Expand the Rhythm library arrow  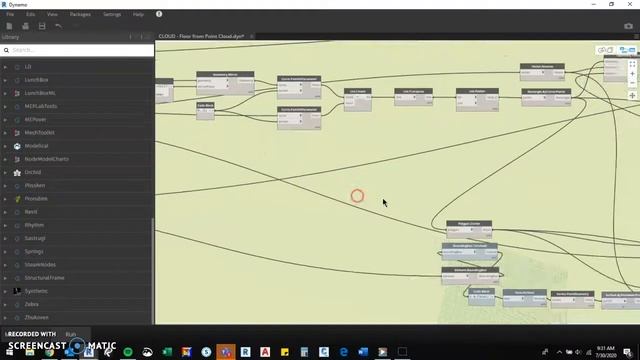(5, 225)
